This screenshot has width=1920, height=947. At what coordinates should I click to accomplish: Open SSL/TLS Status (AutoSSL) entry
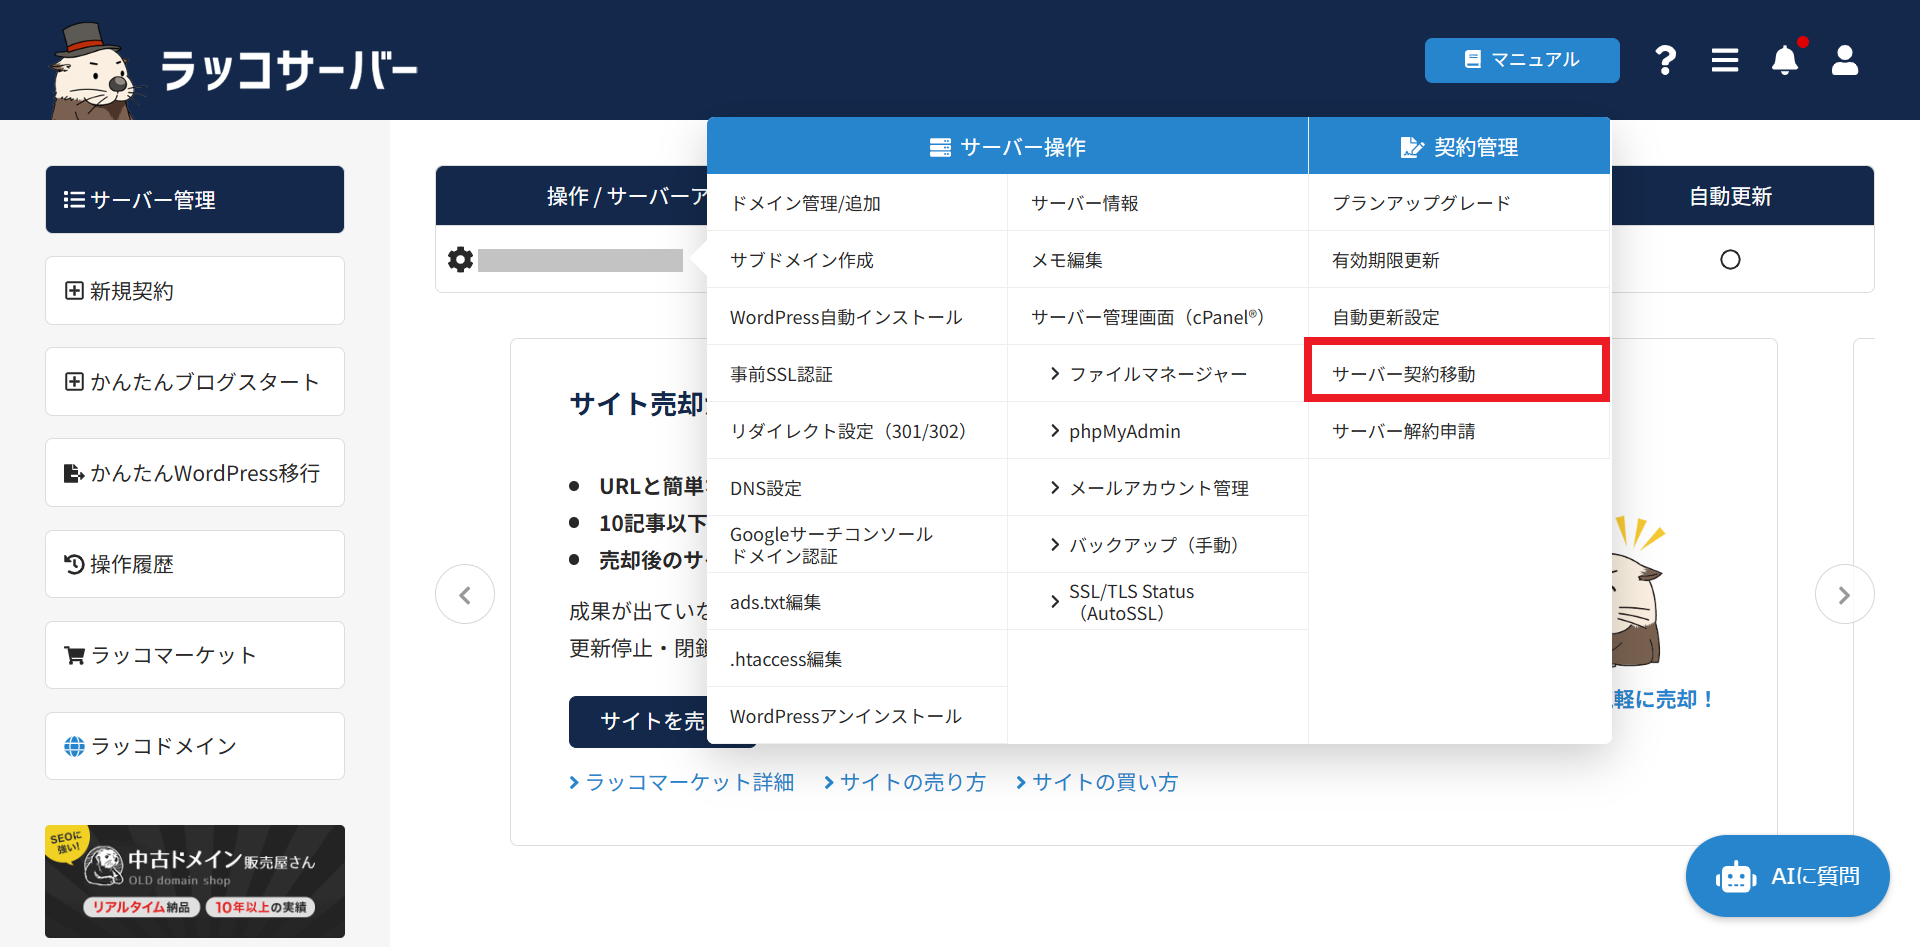(x=1158, y=602)
